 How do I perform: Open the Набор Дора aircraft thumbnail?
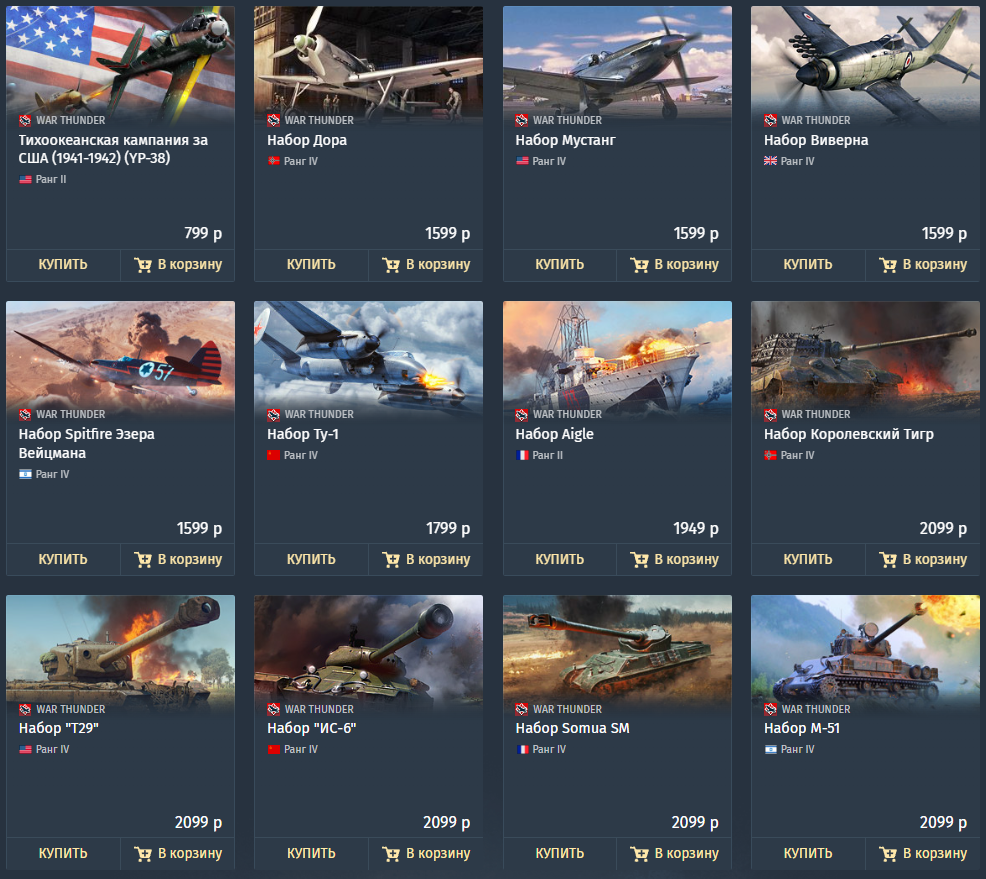point(368,63)
